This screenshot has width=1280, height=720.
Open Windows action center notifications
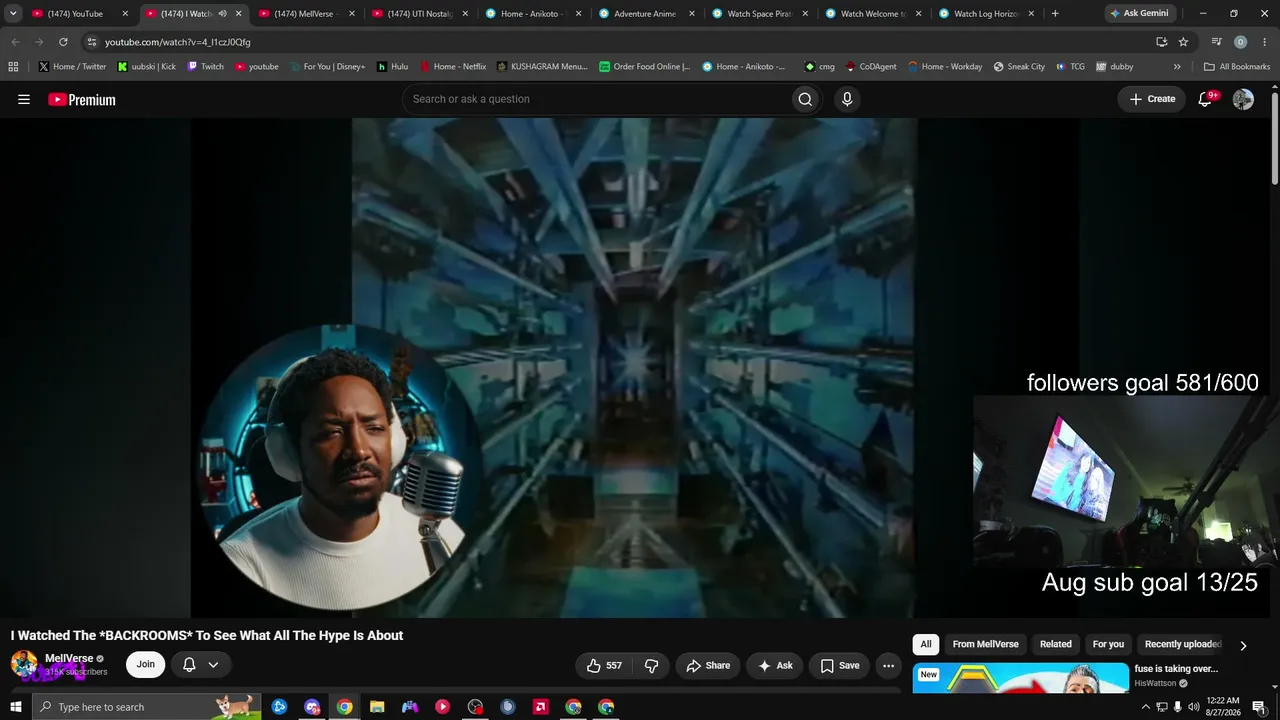(1259, 707)
